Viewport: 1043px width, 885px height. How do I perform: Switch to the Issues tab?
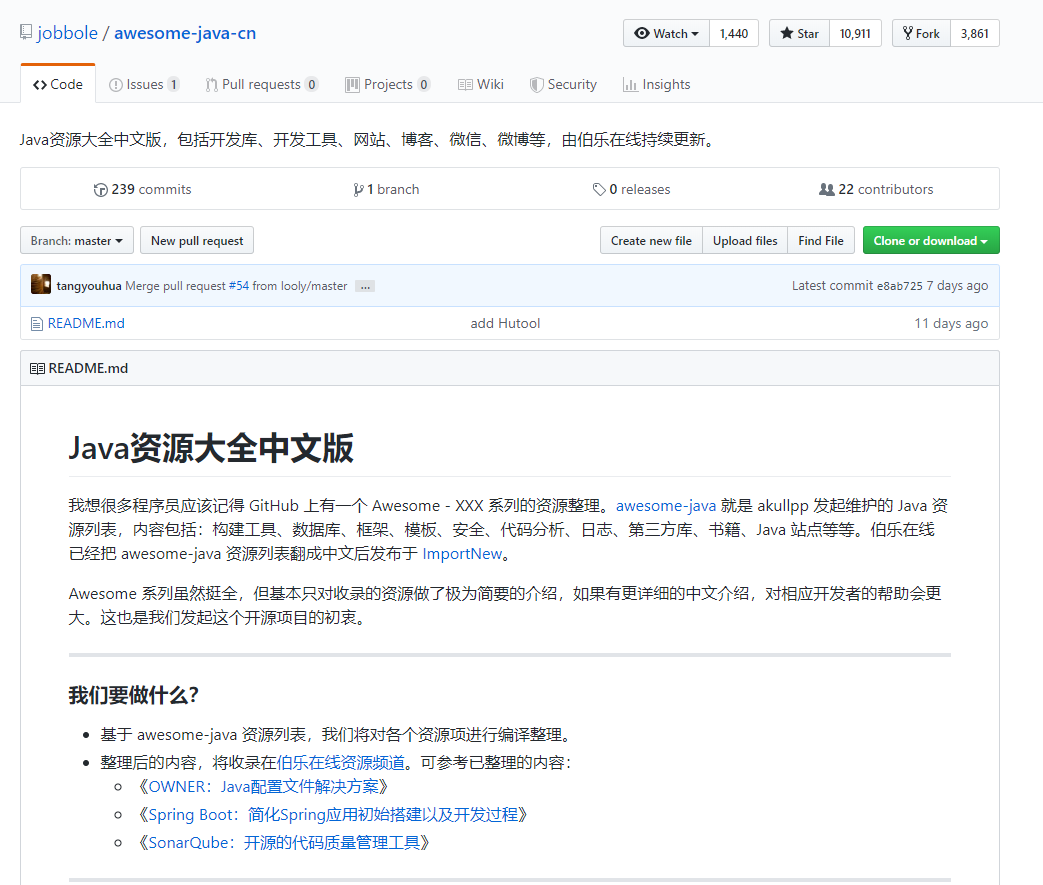pos(144,85)
